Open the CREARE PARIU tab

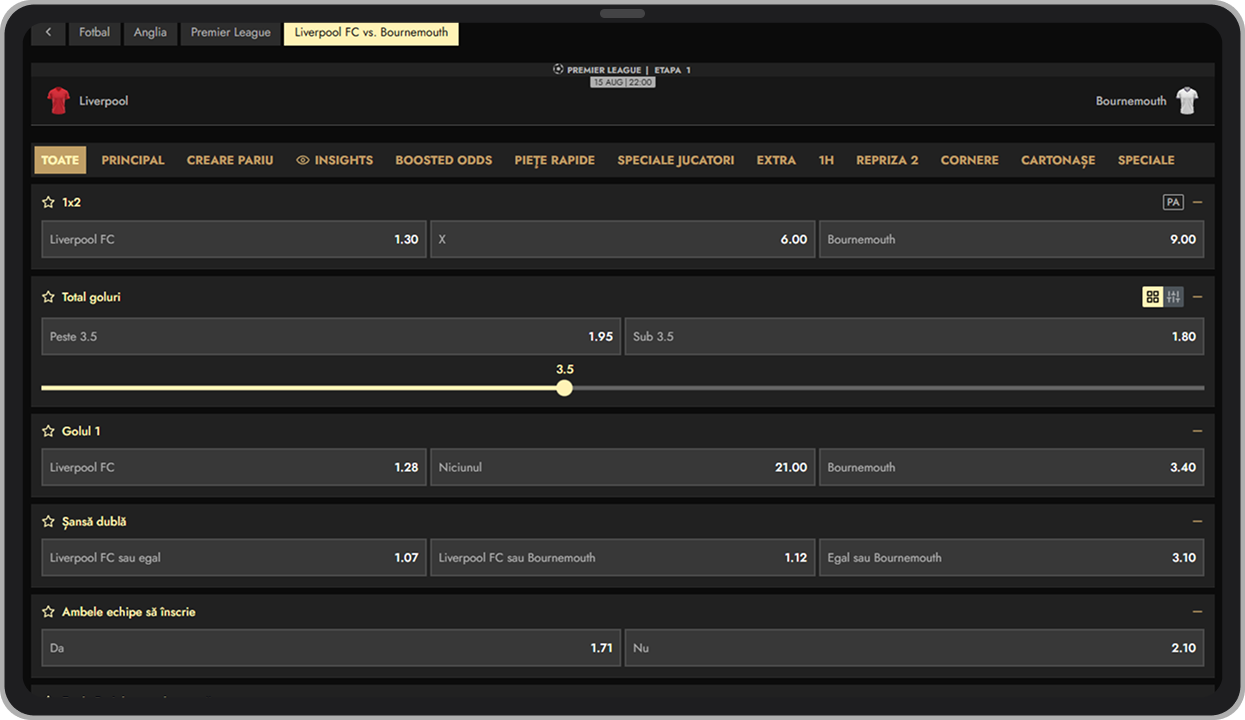[x=230, y=160]
